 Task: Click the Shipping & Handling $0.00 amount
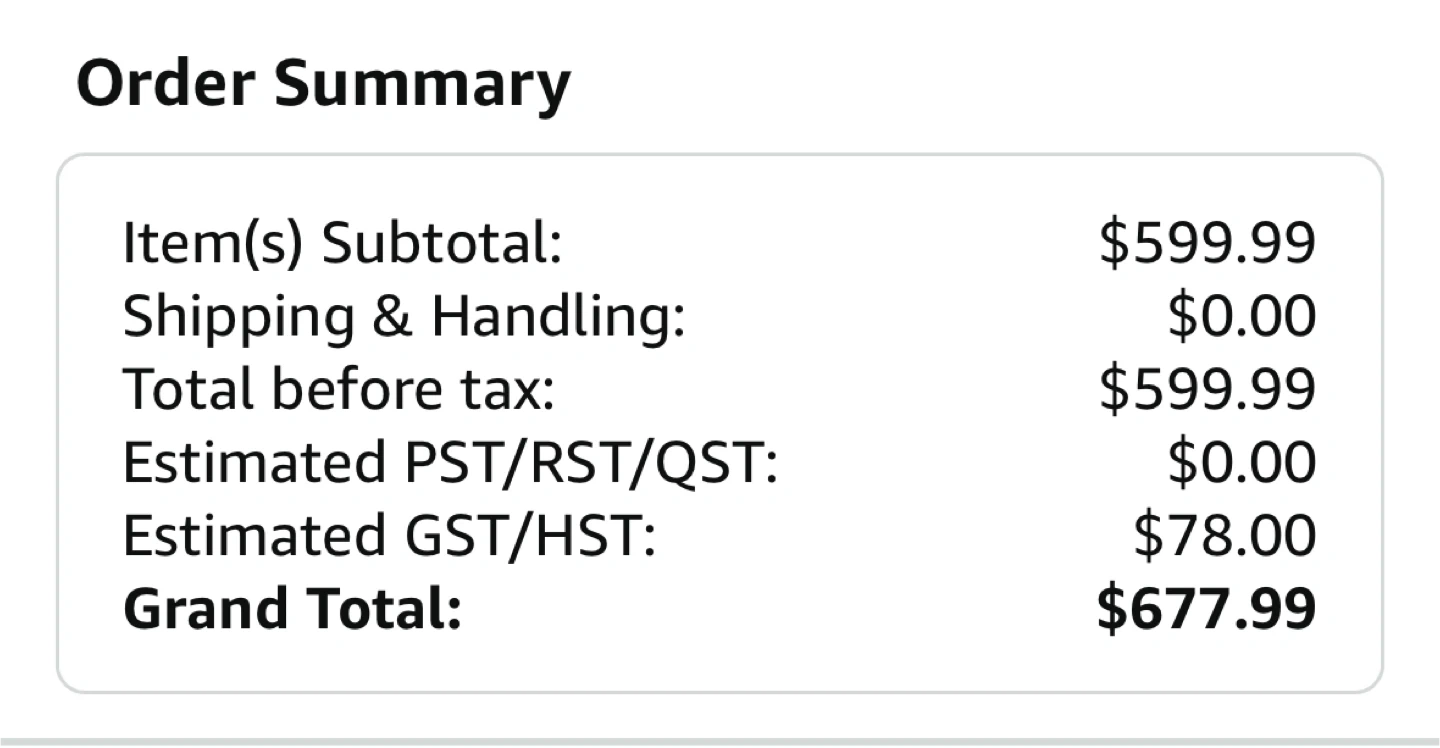[x=1241, y=317]
